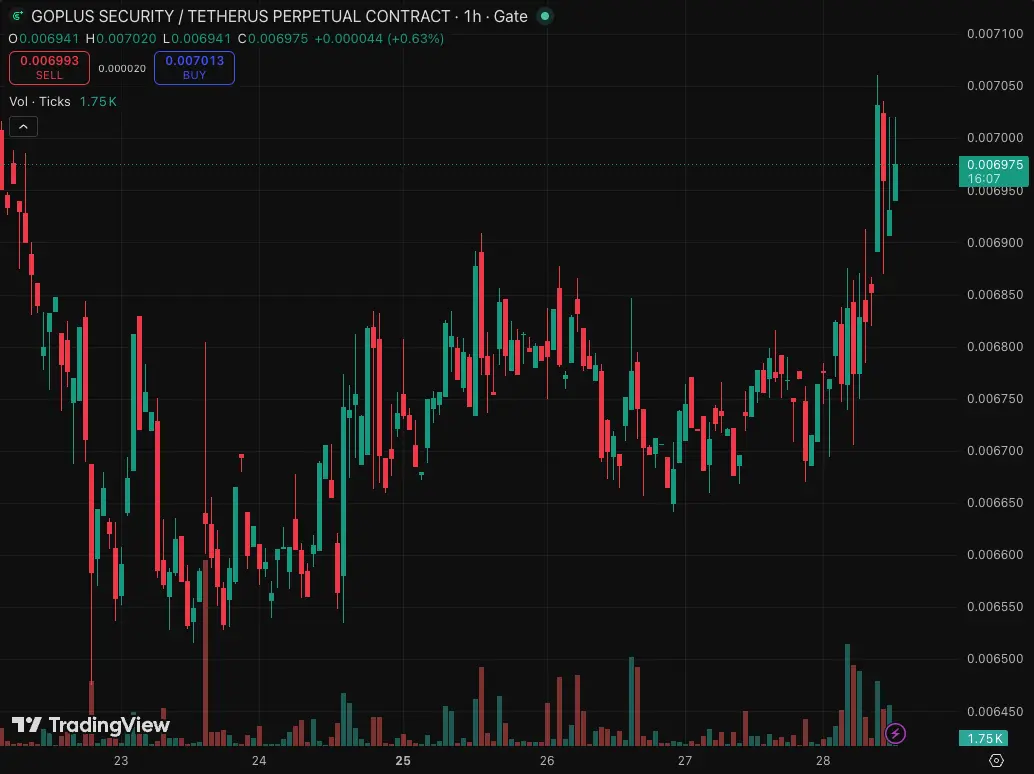This screenshot has width=1034, height=774.
Task: Click the 0.007050 price axis label
Action: [995, 86]
